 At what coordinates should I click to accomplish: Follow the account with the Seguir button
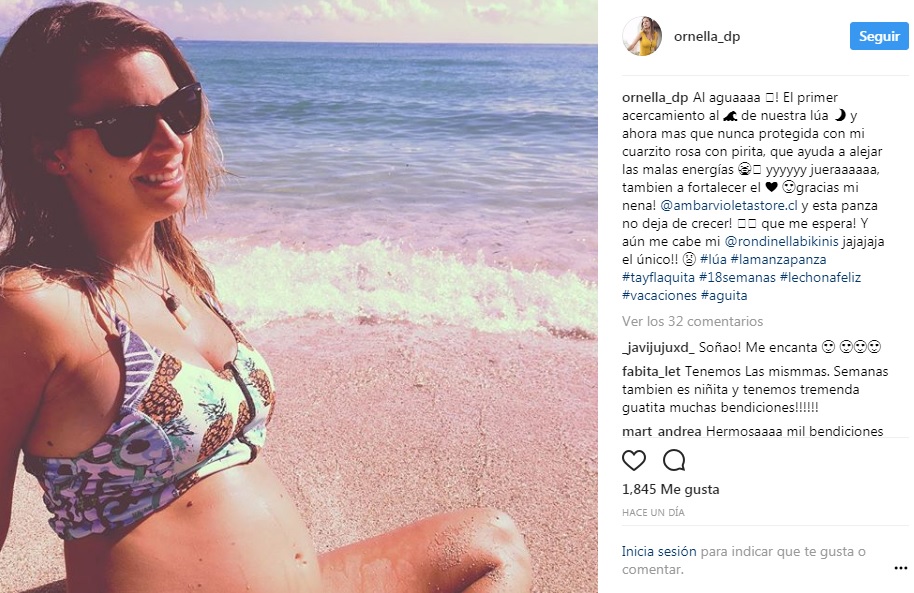pos(879,36)
